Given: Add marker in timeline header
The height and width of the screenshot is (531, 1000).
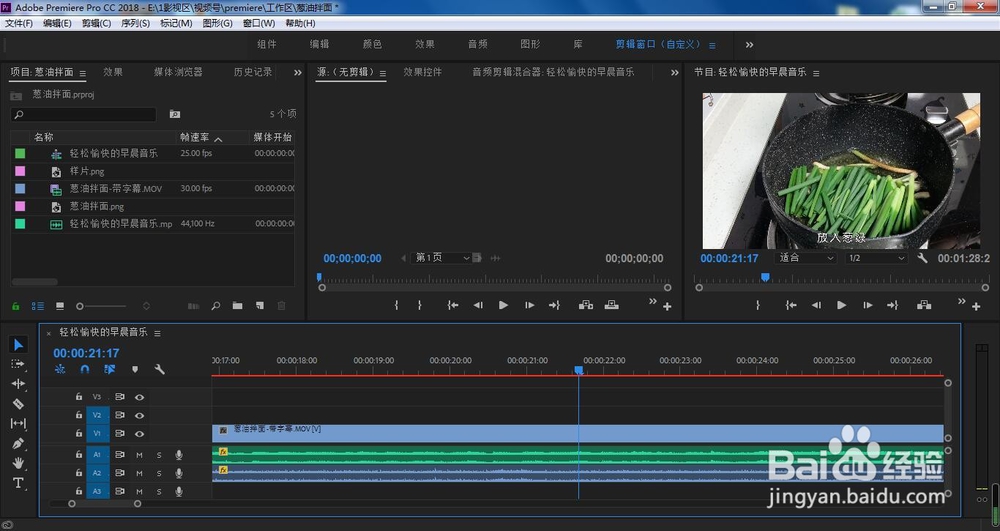Looking at the screenshot, I should tap(135, 369).
